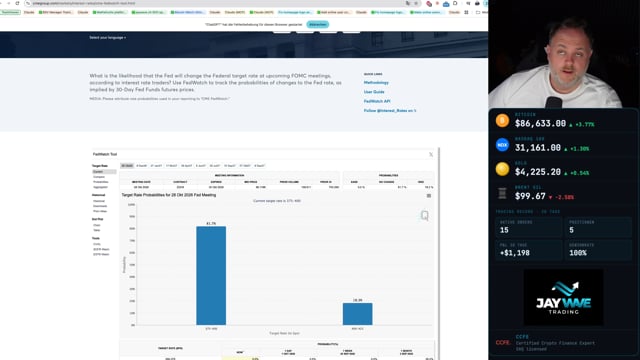Click the chart title Target Rate Probabilities
The height and width of the screenshot is (360, 640).
click(x=169, y=195)
